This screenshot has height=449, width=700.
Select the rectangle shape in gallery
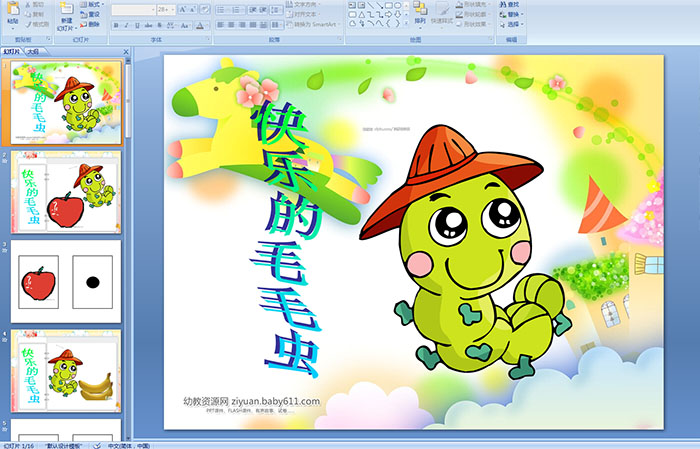coord(388,5)
